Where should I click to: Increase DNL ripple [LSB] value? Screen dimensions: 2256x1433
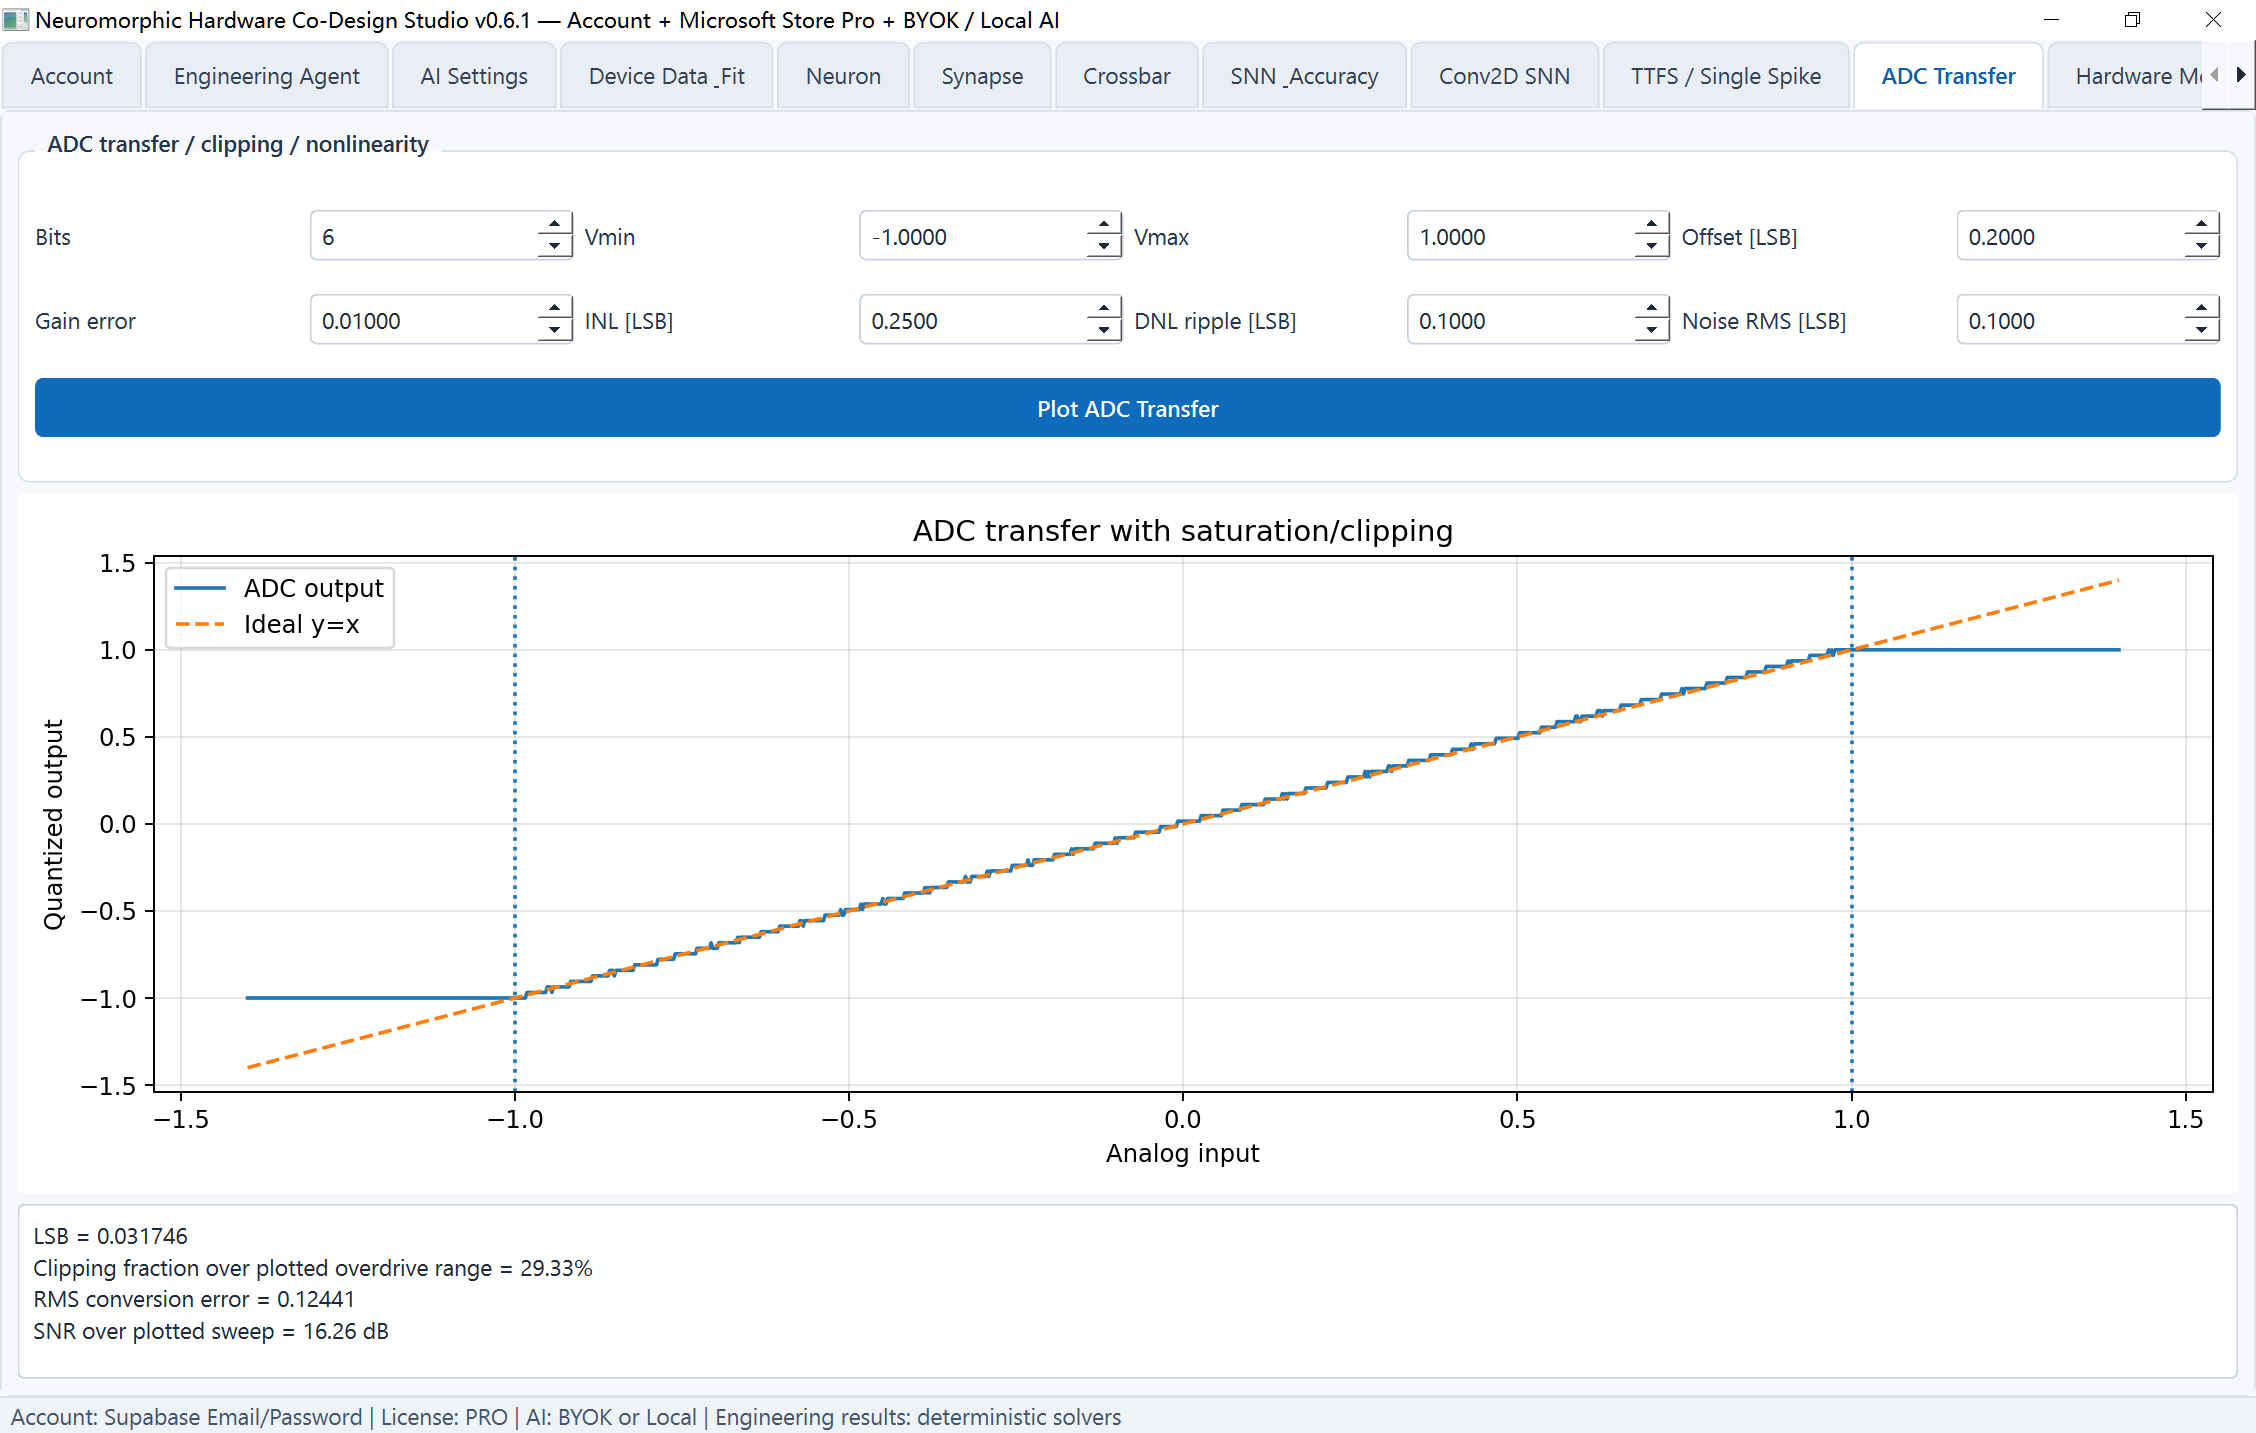click(x=1651, y=308)
